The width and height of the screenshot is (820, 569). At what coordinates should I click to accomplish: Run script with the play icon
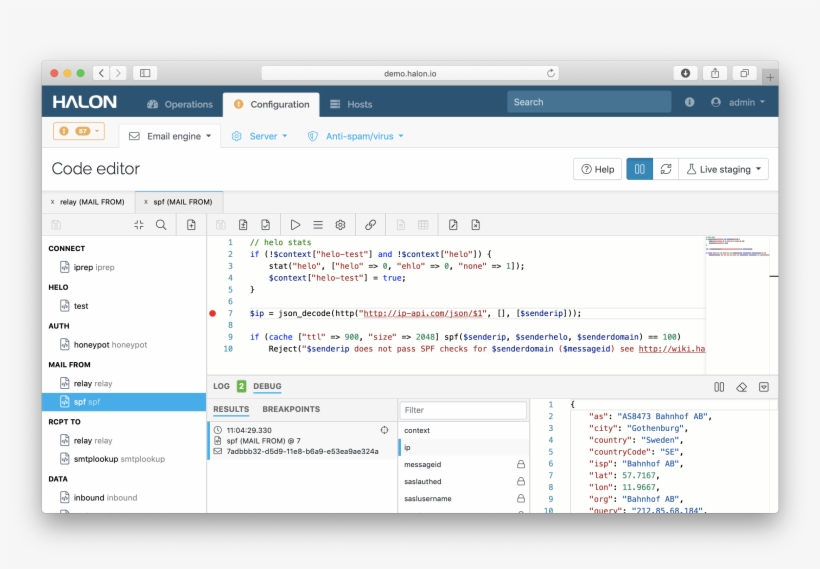[295, 225]
